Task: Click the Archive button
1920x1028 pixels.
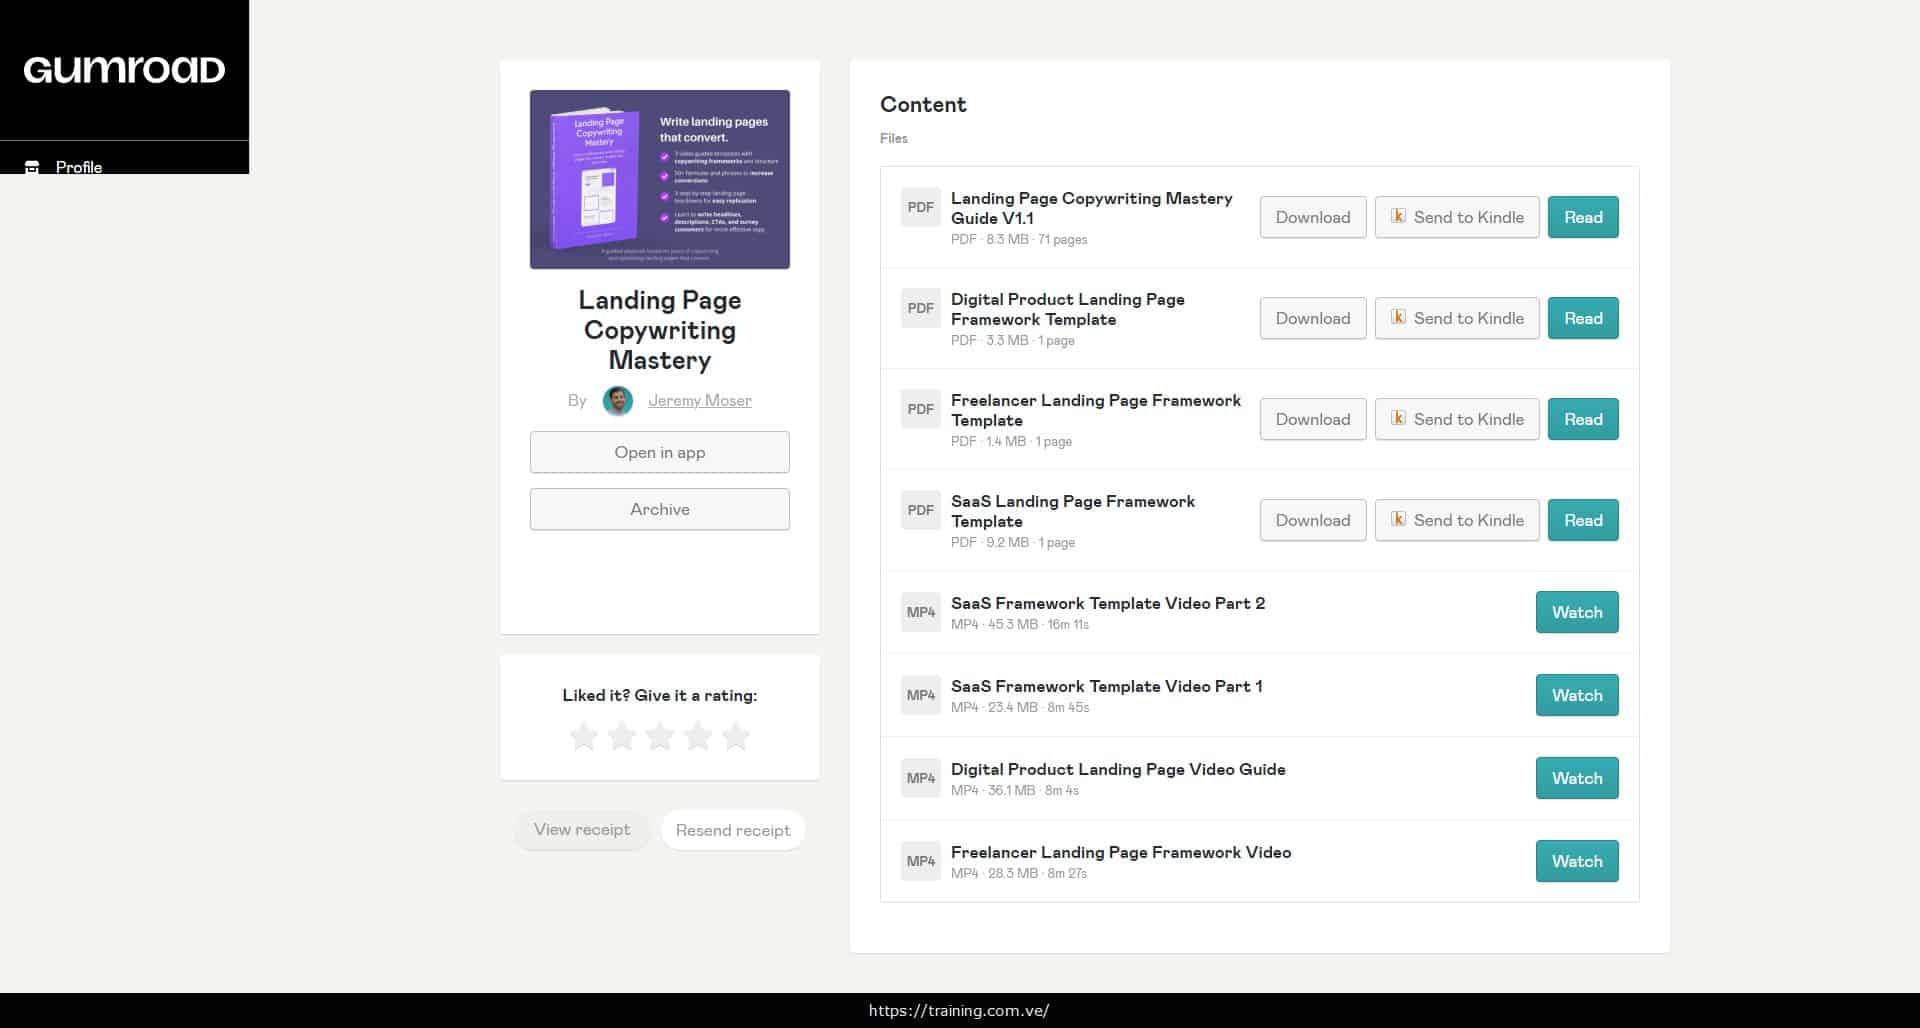Action: pyautogui.click(x=659, y=509)
